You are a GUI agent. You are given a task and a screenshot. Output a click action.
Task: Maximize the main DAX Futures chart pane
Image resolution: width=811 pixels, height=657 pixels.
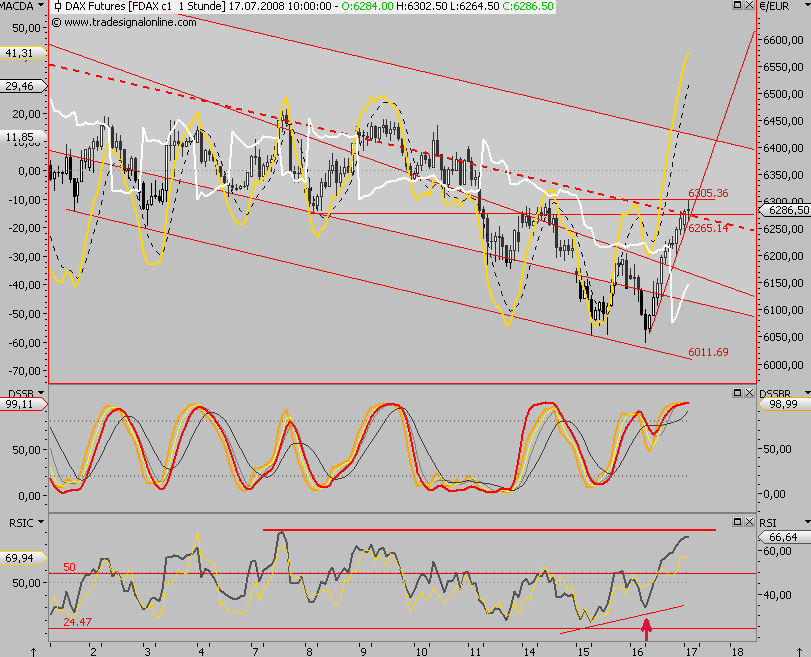[738, 5]
